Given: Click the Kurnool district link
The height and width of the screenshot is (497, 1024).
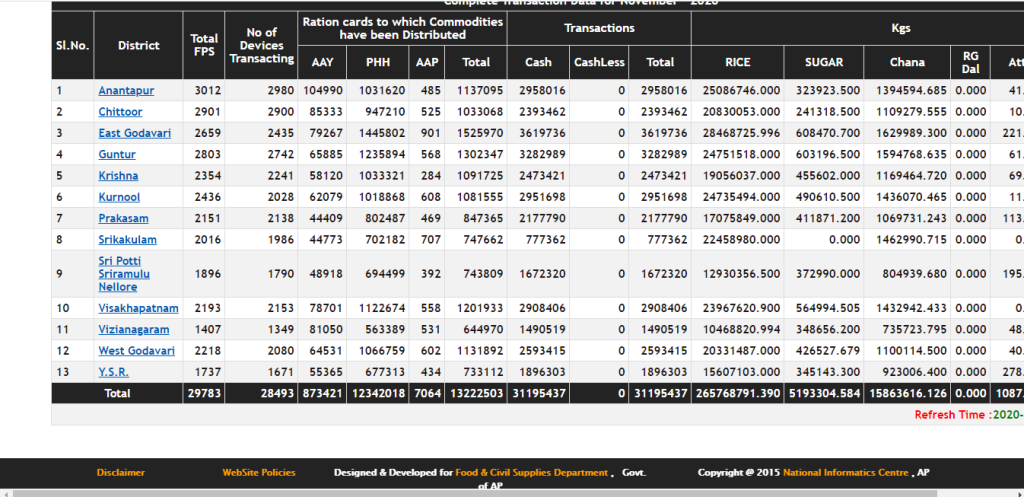Looking at the screenshot, I should (119, 197).
